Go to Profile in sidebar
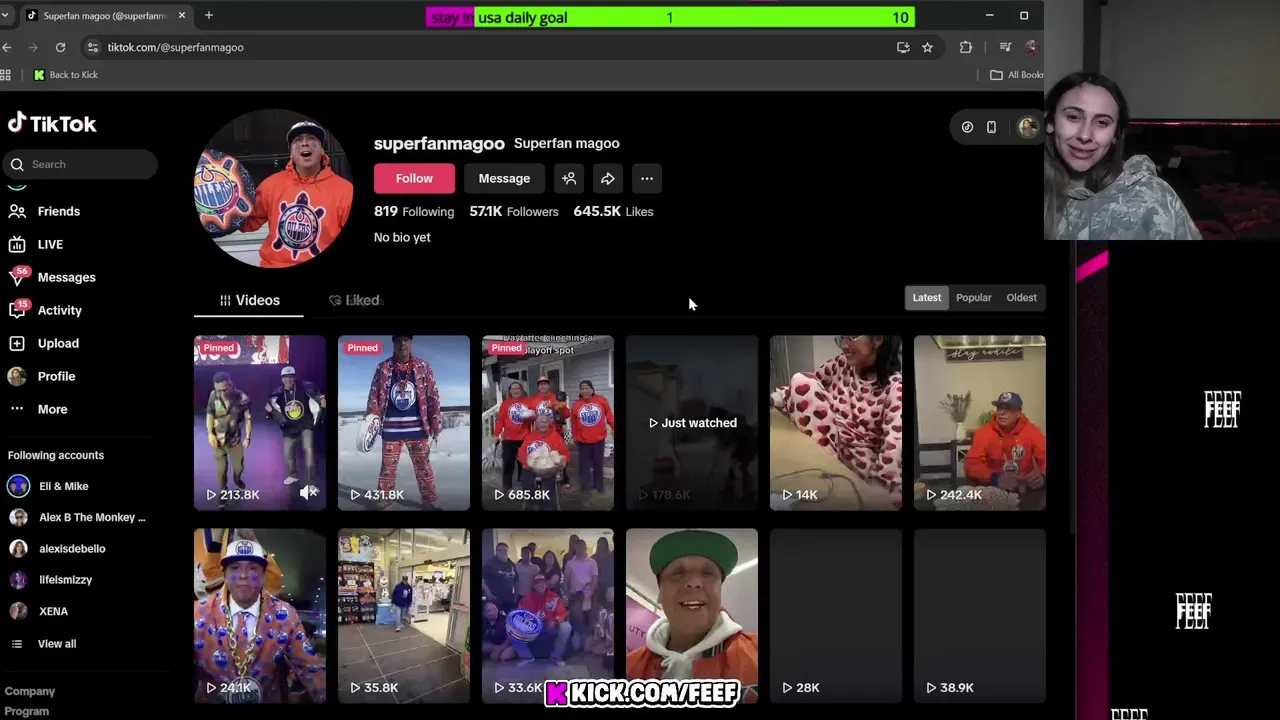This screenshot has width=1280, height=720. [x=56, y=376]
